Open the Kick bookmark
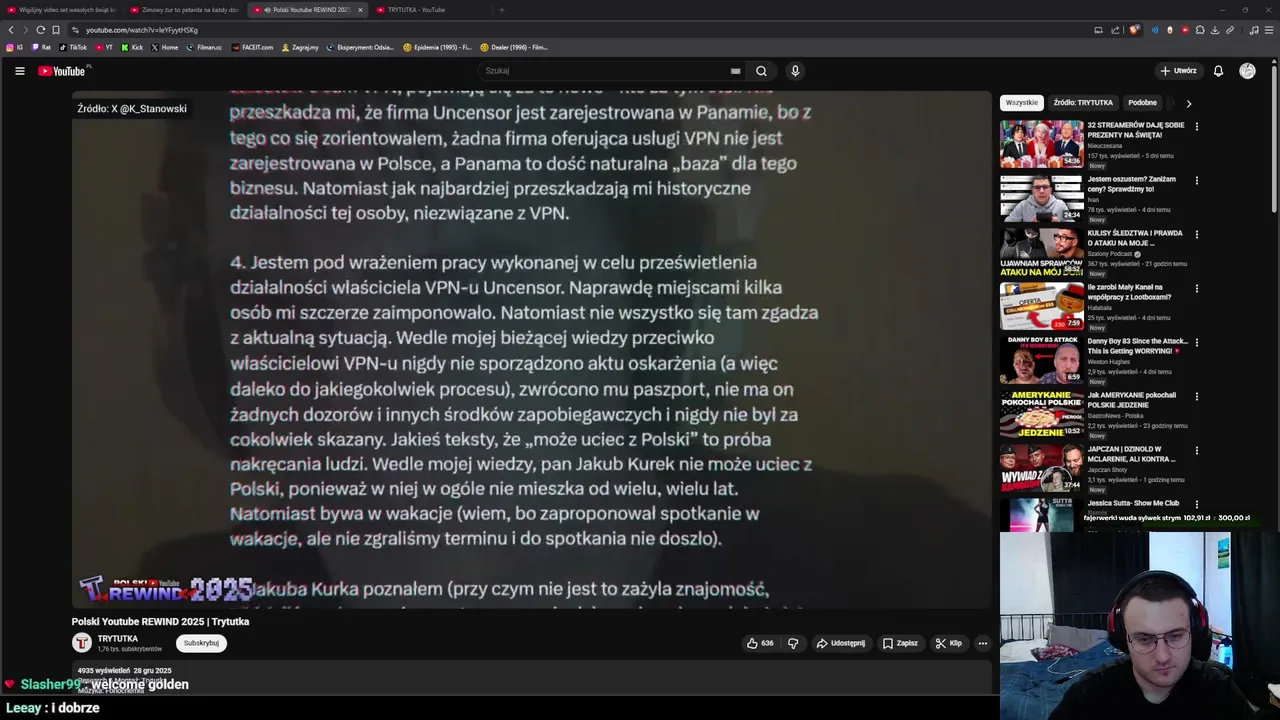Viewport: 1280px width, 720px height. [x=132, y=47]
